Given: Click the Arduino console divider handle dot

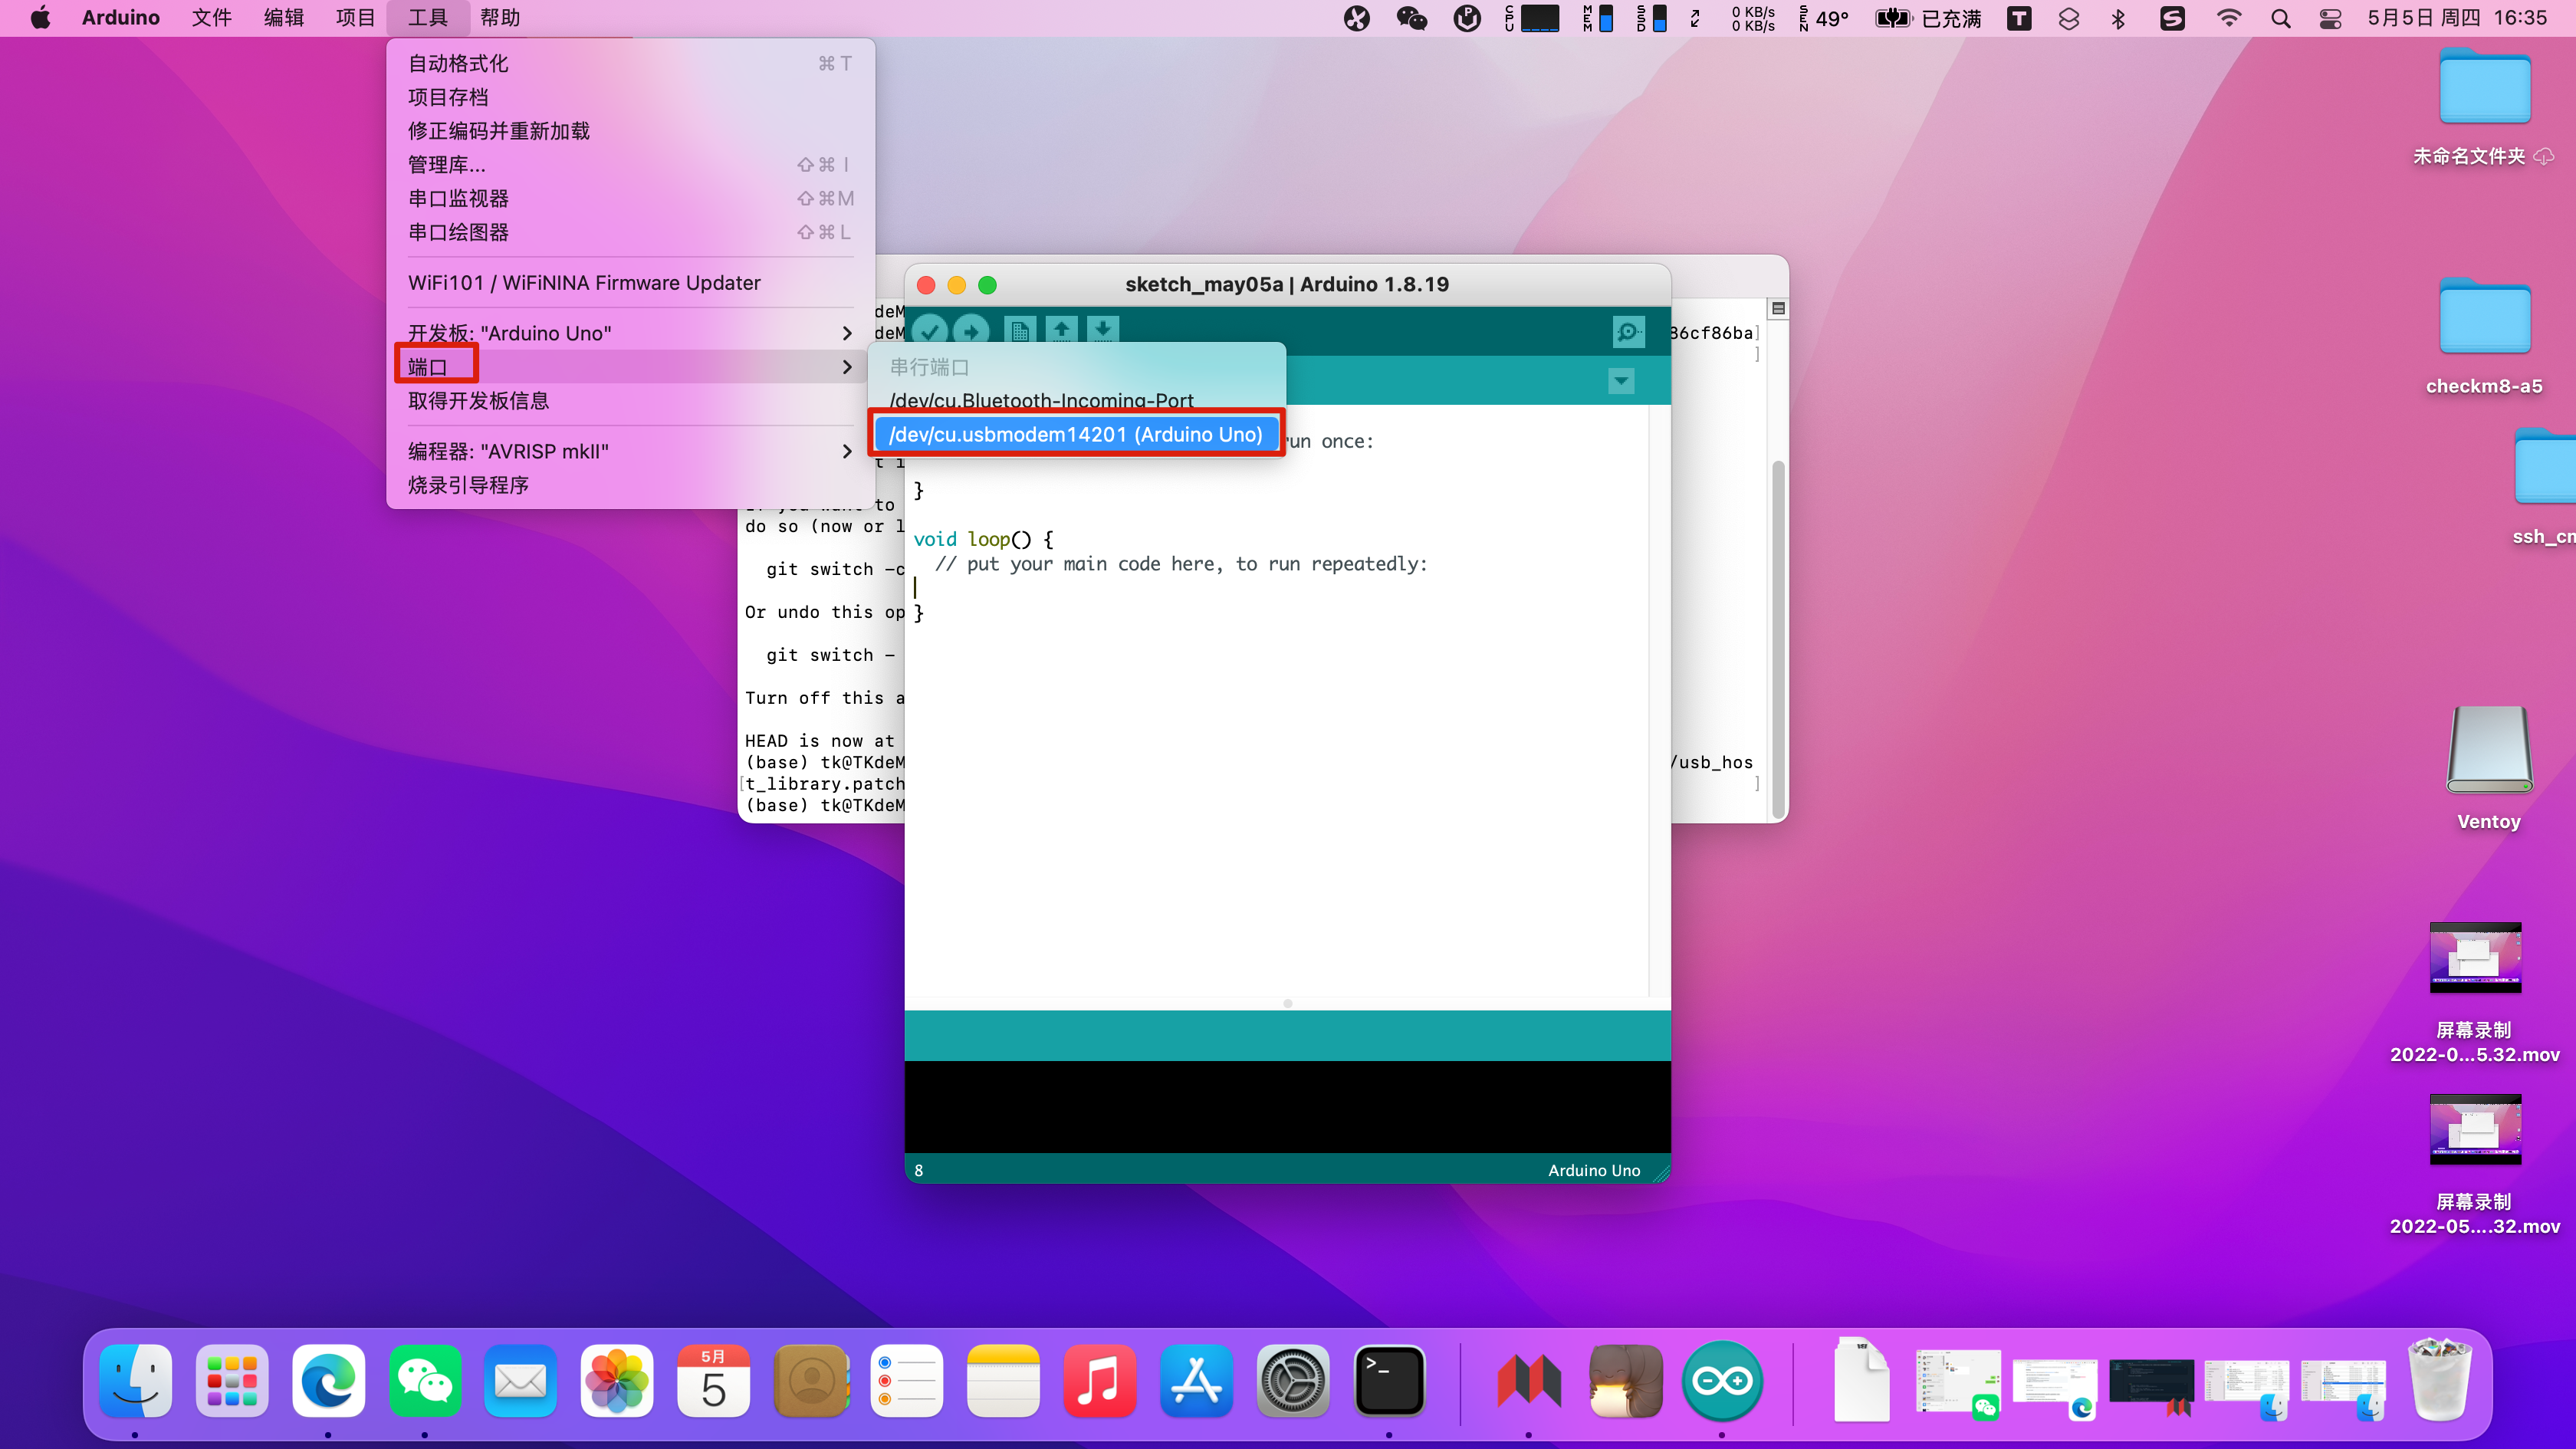Looking at the screenshot, I should click(x=1288, y=1003).
